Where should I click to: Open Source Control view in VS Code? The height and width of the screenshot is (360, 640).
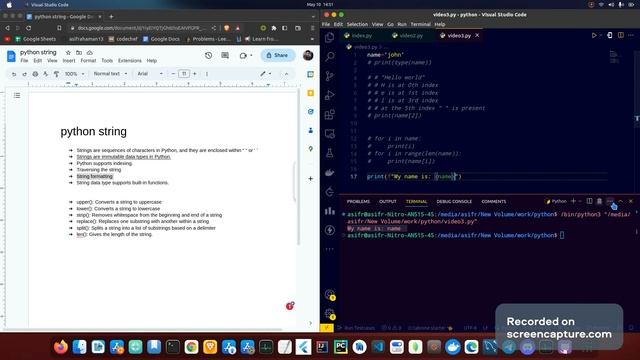(329, 76)
